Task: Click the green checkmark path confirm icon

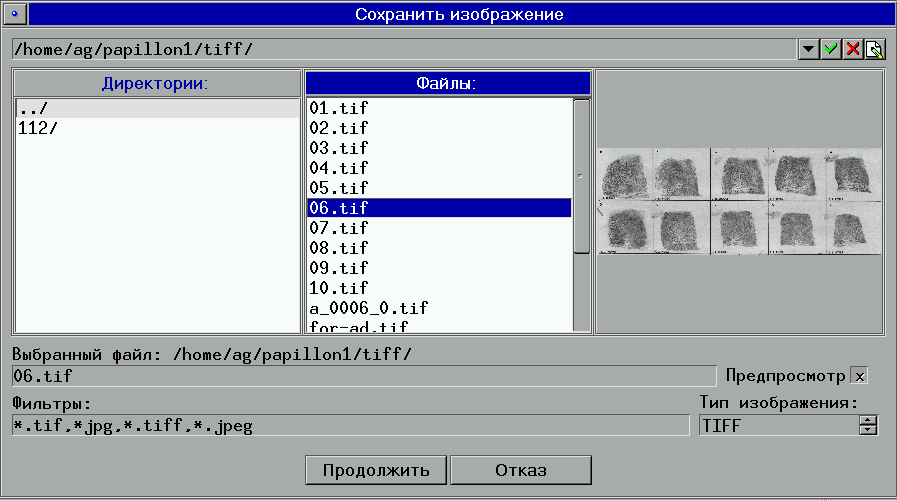Action: coord(831,49)
